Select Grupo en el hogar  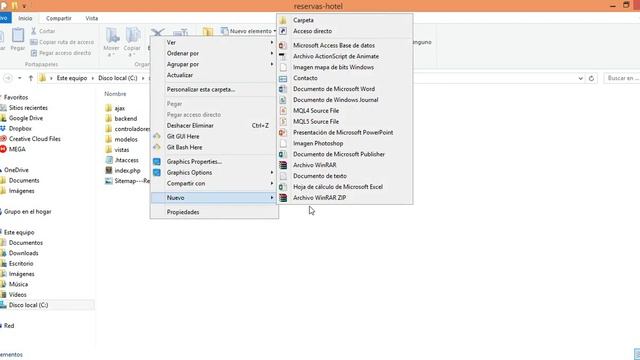27,211
